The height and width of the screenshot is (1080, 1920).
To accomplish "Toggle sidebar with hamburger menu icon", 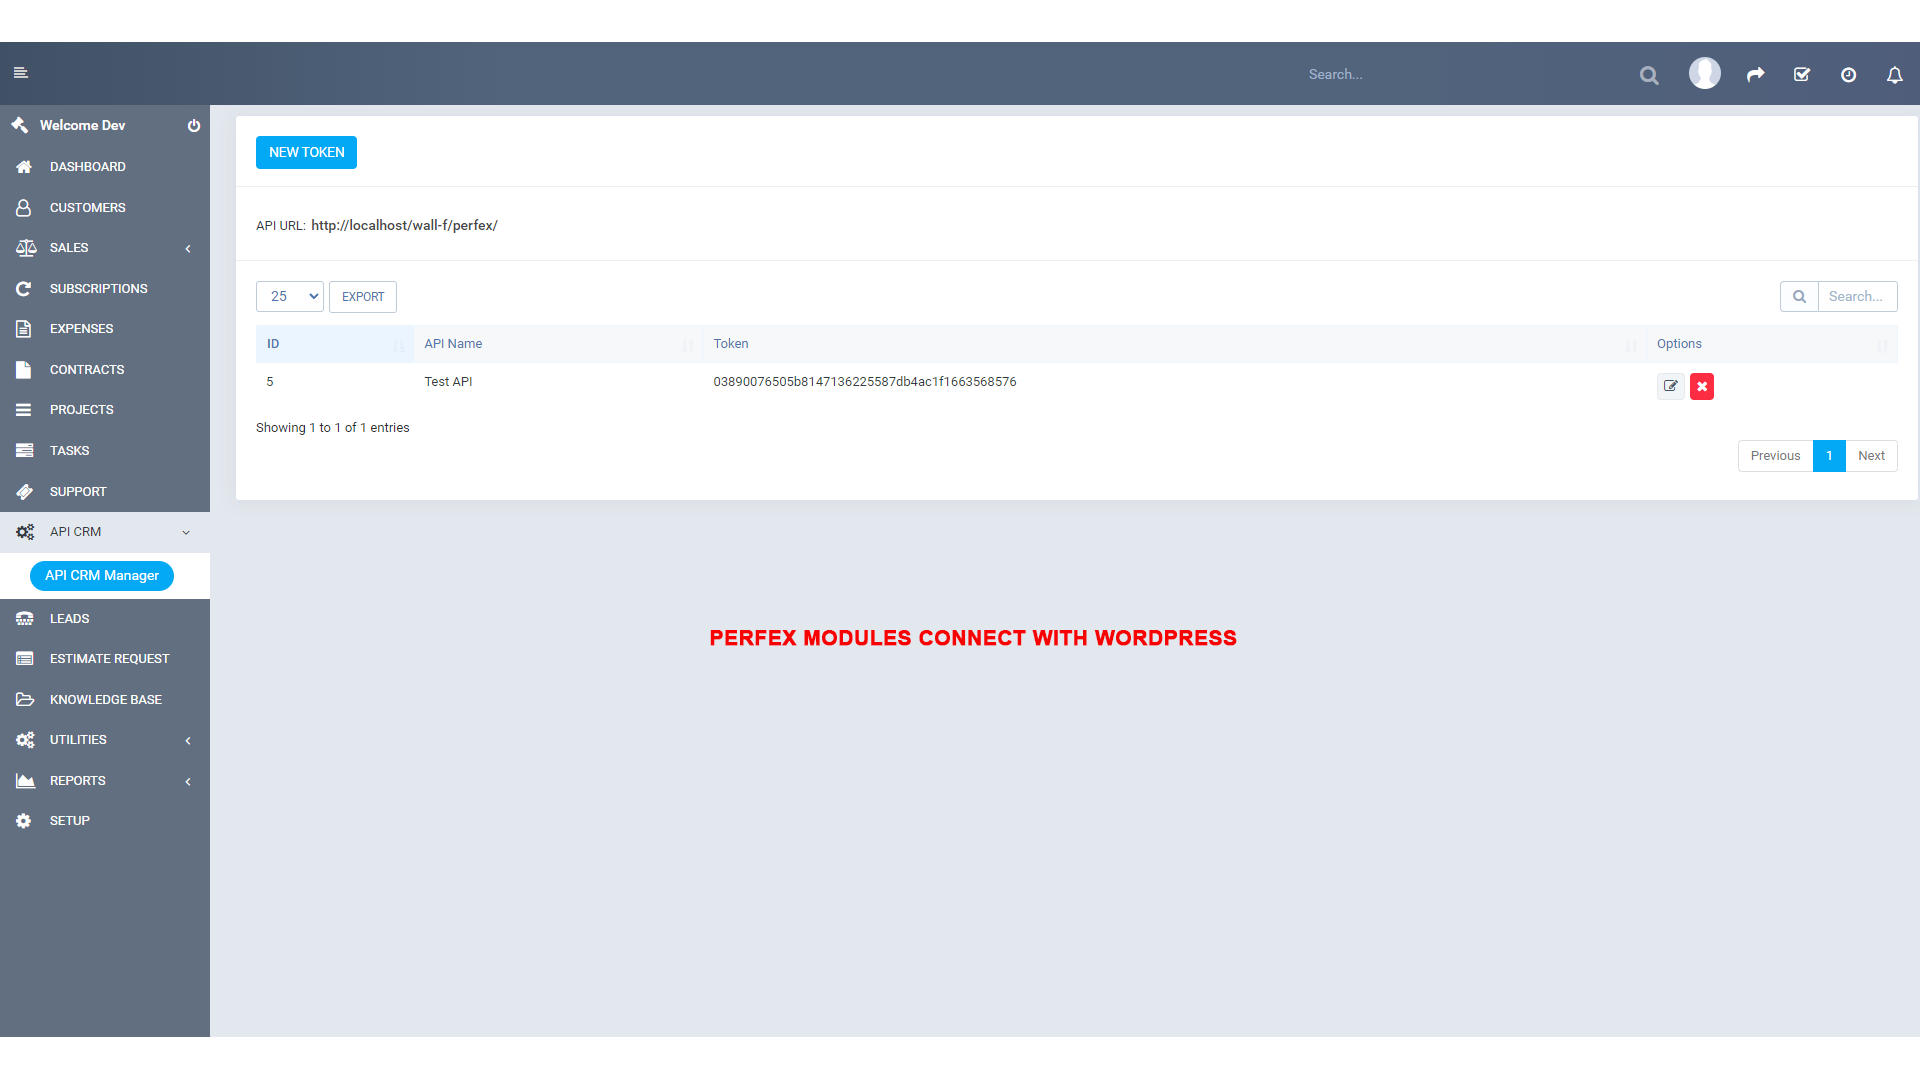I will click(20, 73).
